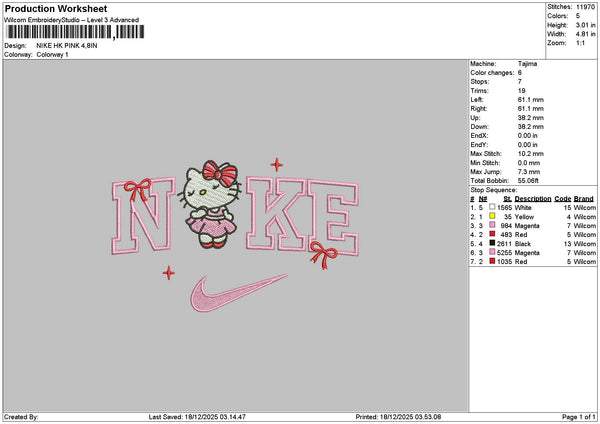The image size is (600, 424).
Task: Click the 'Last Saved: 18/12/2025 03.14.47' footer text
Action: [197, 417]
